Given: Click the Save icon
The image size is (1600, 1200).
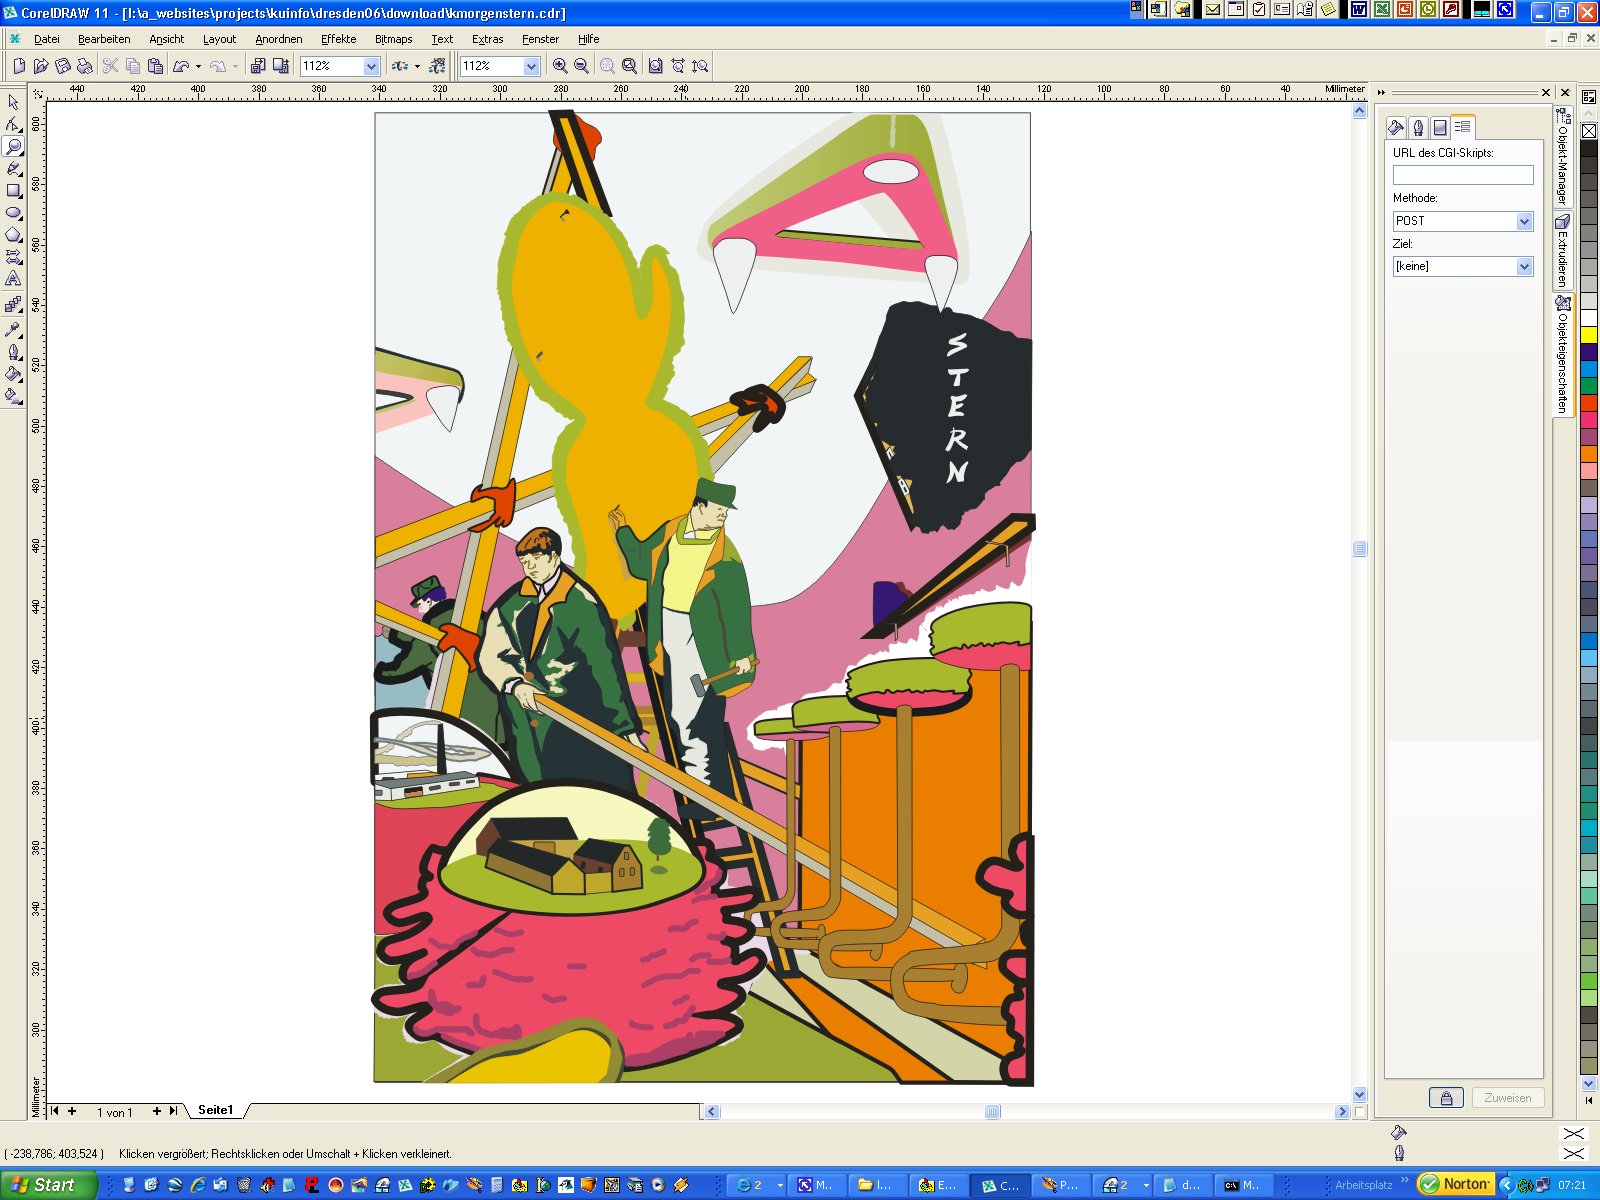Looking at the screenshot, I should pos(63,66).
